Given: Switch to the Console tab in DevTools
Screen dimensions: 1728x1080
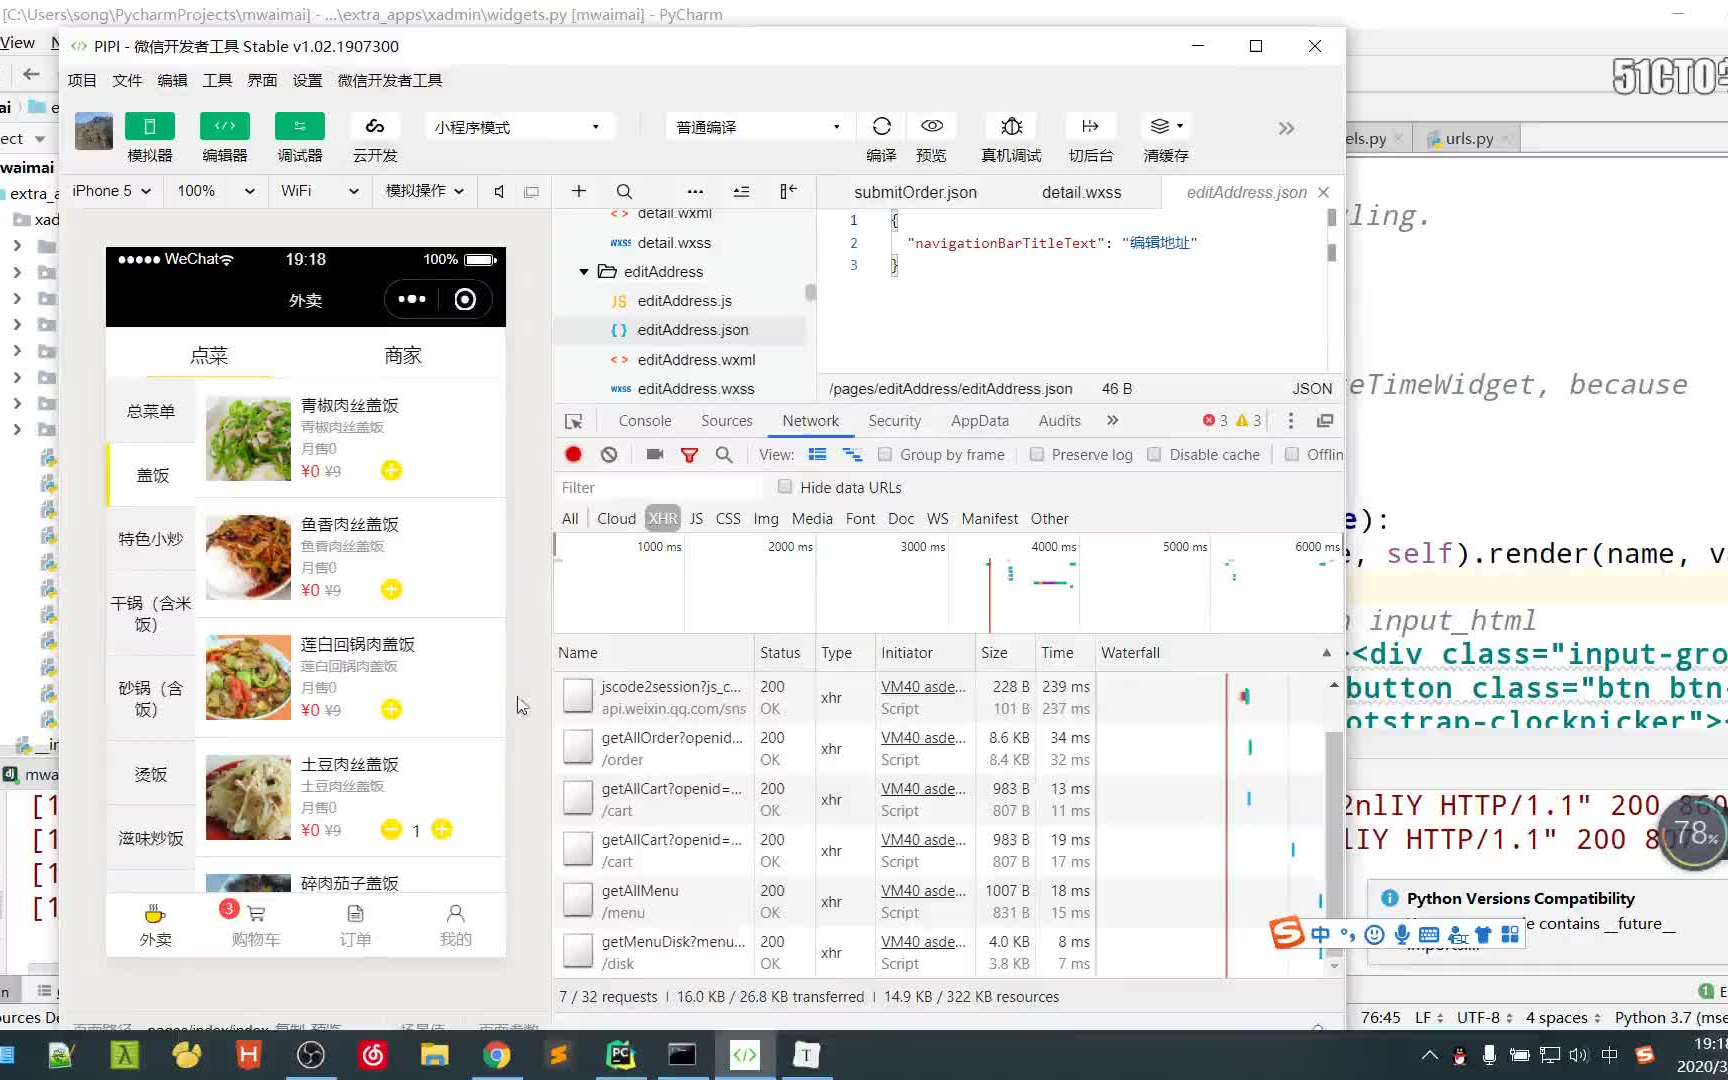Looking at the screenshot, I should (644, 420).
